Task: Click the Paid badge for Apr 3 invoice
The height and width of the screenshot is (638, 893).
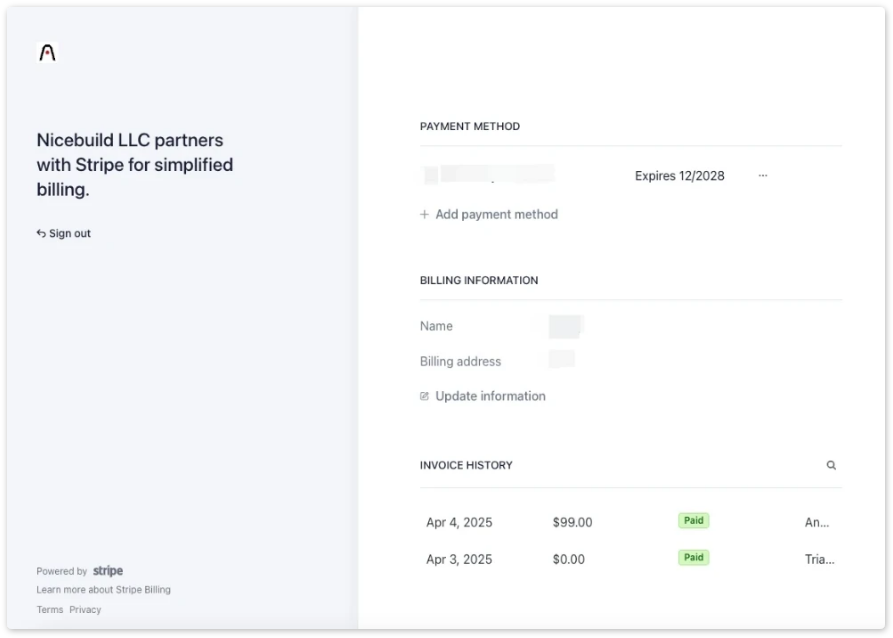Action: click(693, 558)
